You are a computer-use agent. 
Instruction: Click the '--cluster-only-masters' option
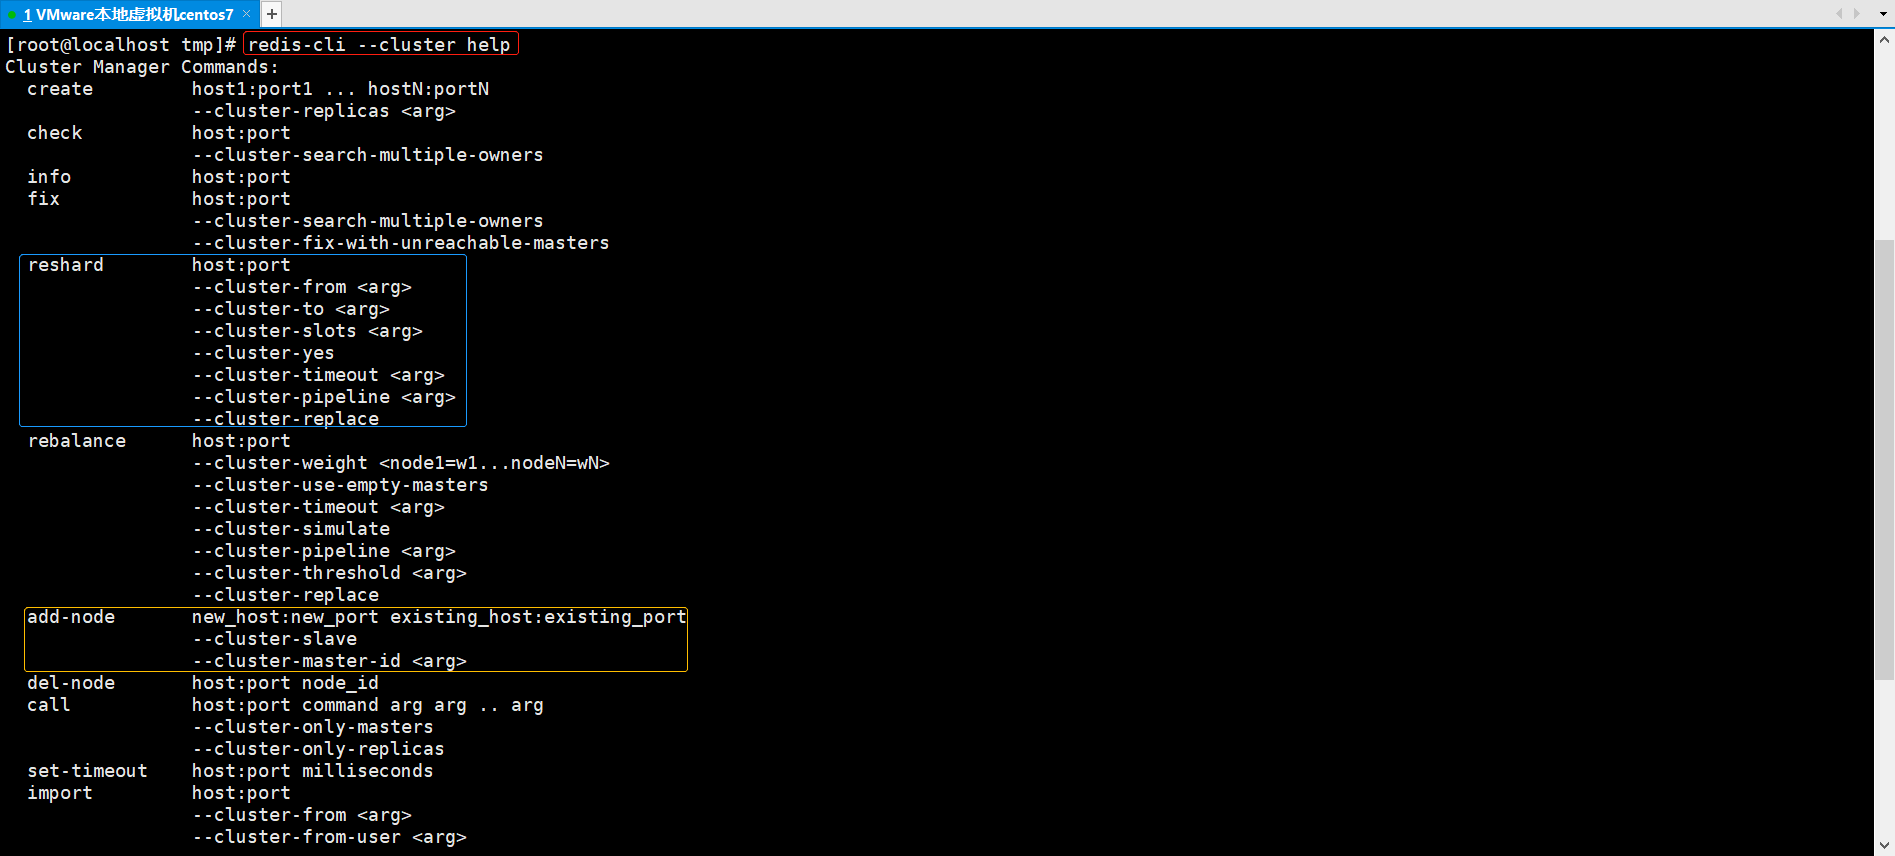pyautogui.click(x=313, y=727)
